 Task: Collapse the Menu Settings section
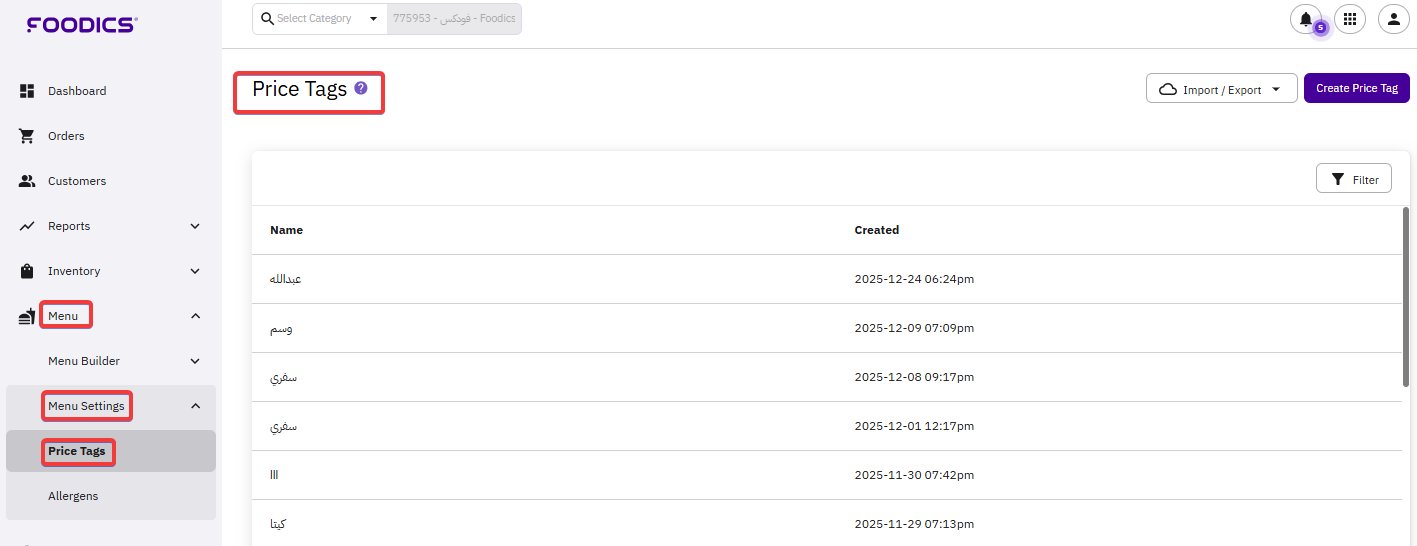(x=195, y=406)
